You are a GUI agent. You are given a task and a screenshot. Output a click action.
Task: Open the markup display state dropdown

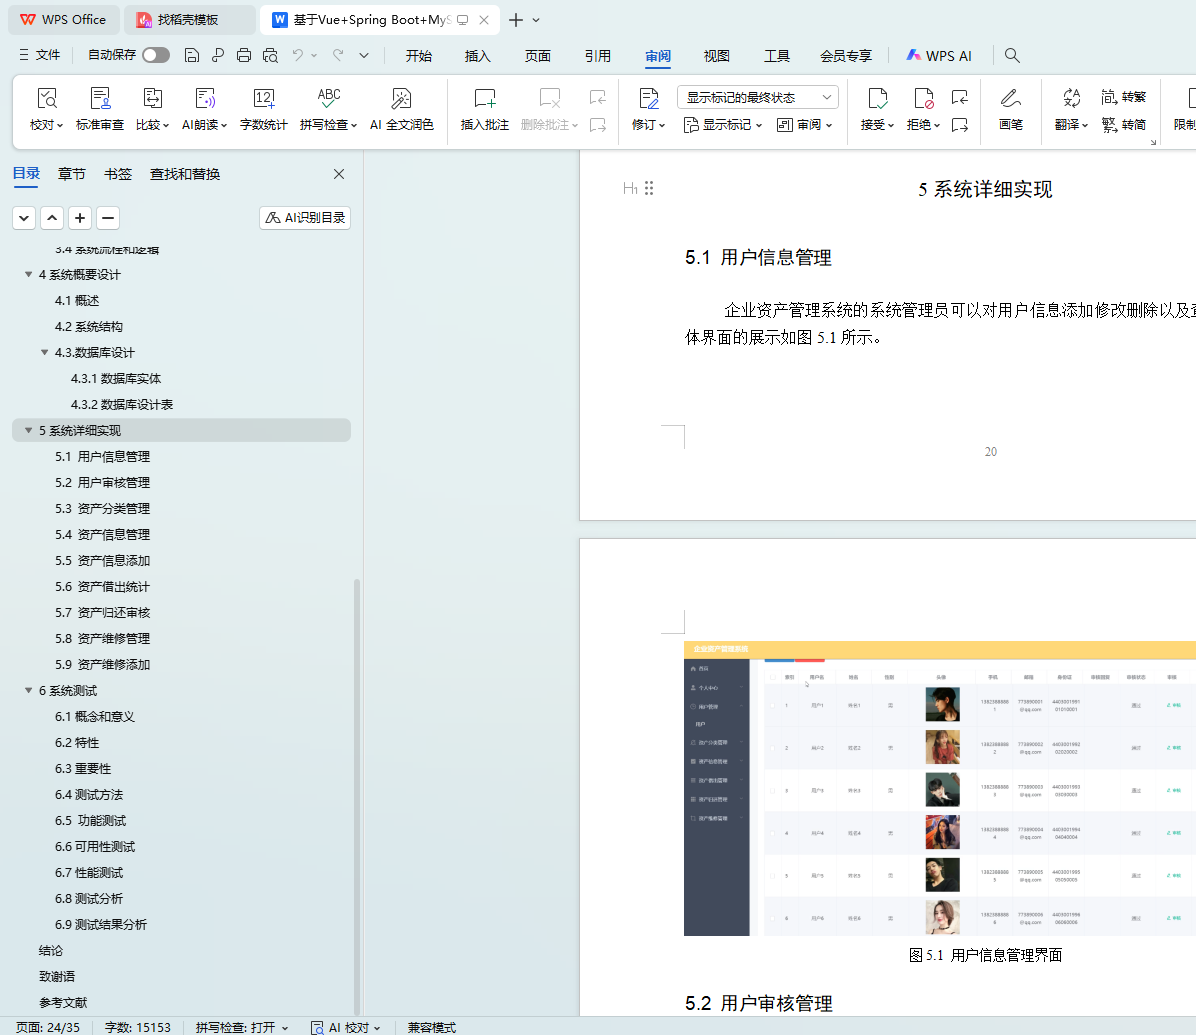(757, 97)
